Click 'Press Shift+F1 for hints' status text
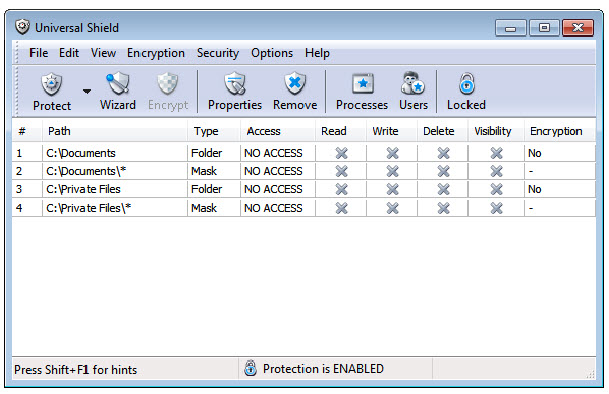Screen dimensions: 609x394 75,370
